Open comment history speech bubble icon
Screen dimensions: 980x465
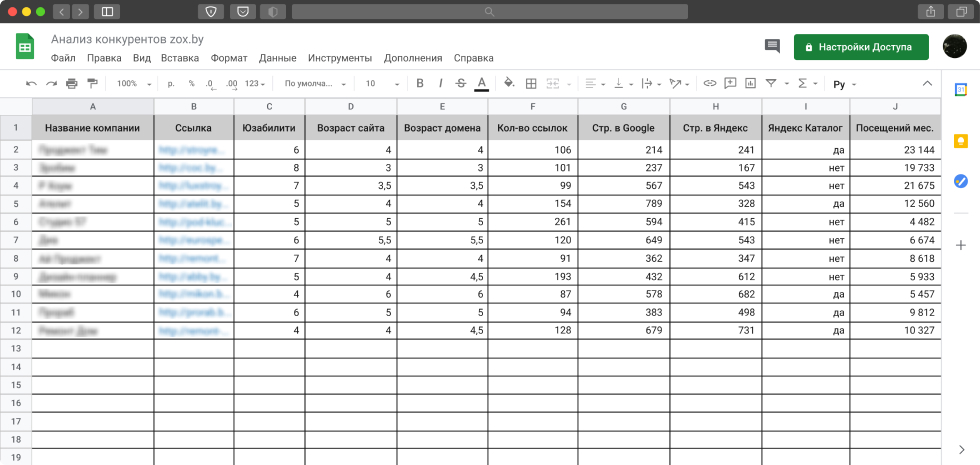point(772,46)
